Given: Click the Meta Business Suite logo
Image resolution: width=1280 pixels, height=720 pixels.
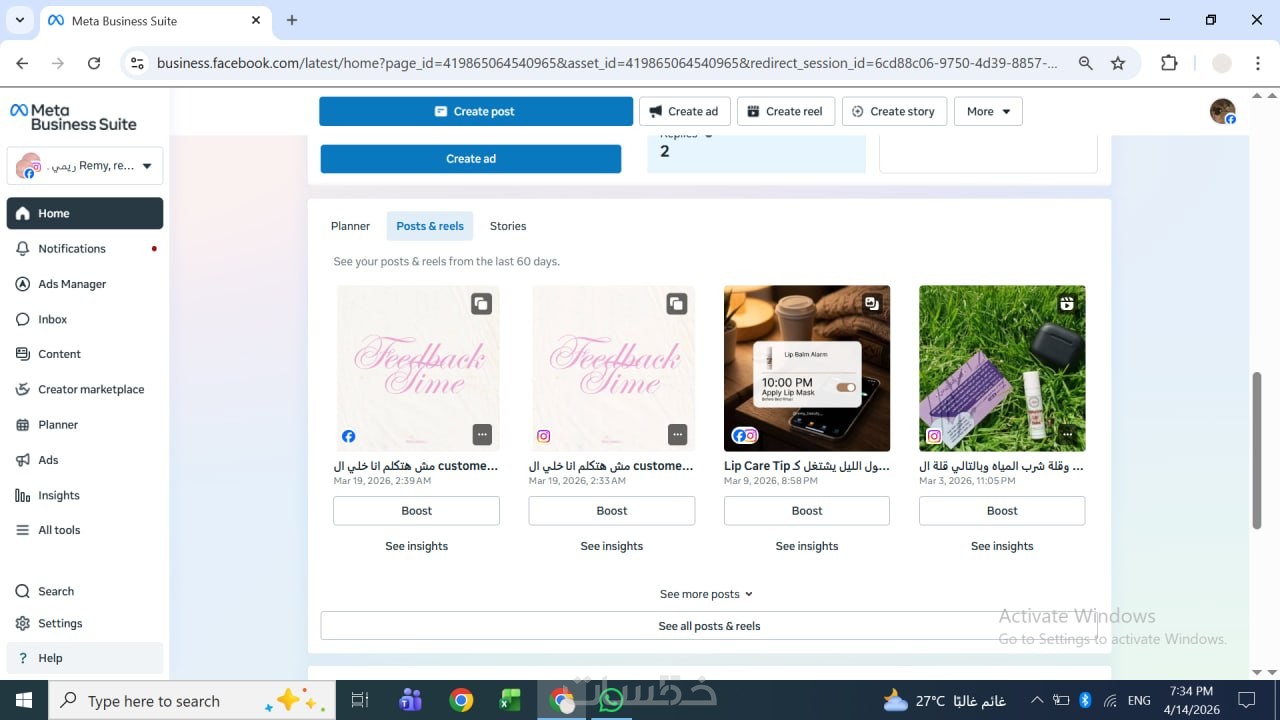Looking at the screenshot, I should tap(73, 117).
